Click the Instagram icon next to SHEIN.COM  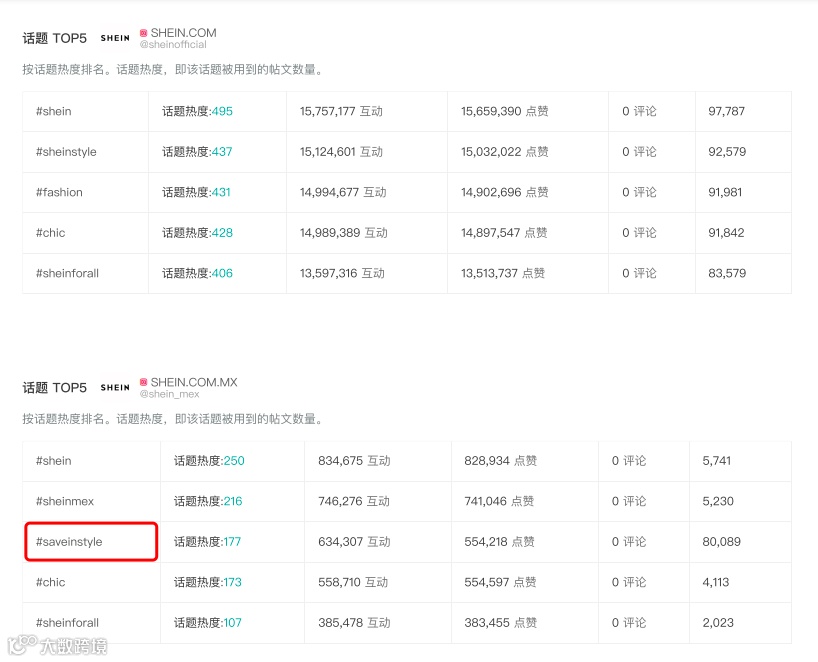click(x=143, y=33)
